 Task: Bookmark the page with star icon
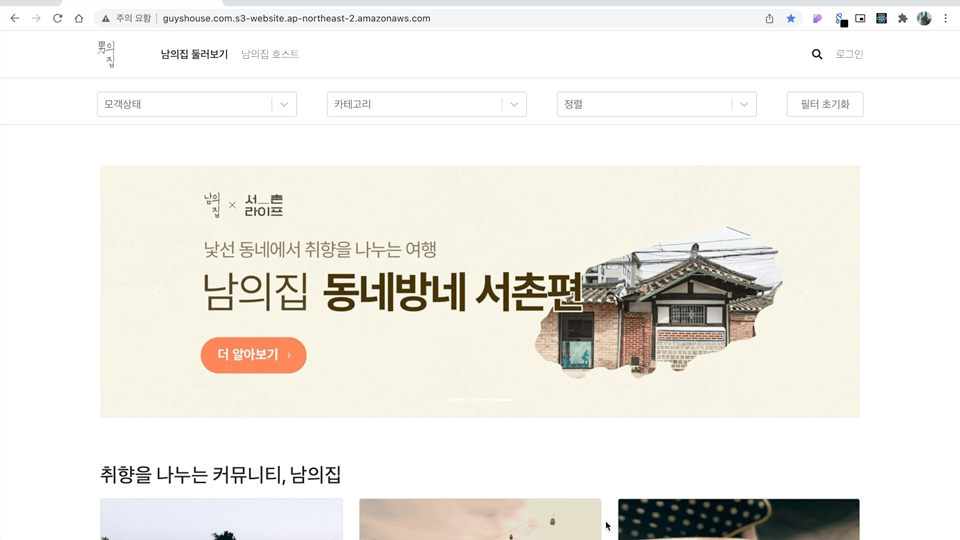[x=791, y=18]
